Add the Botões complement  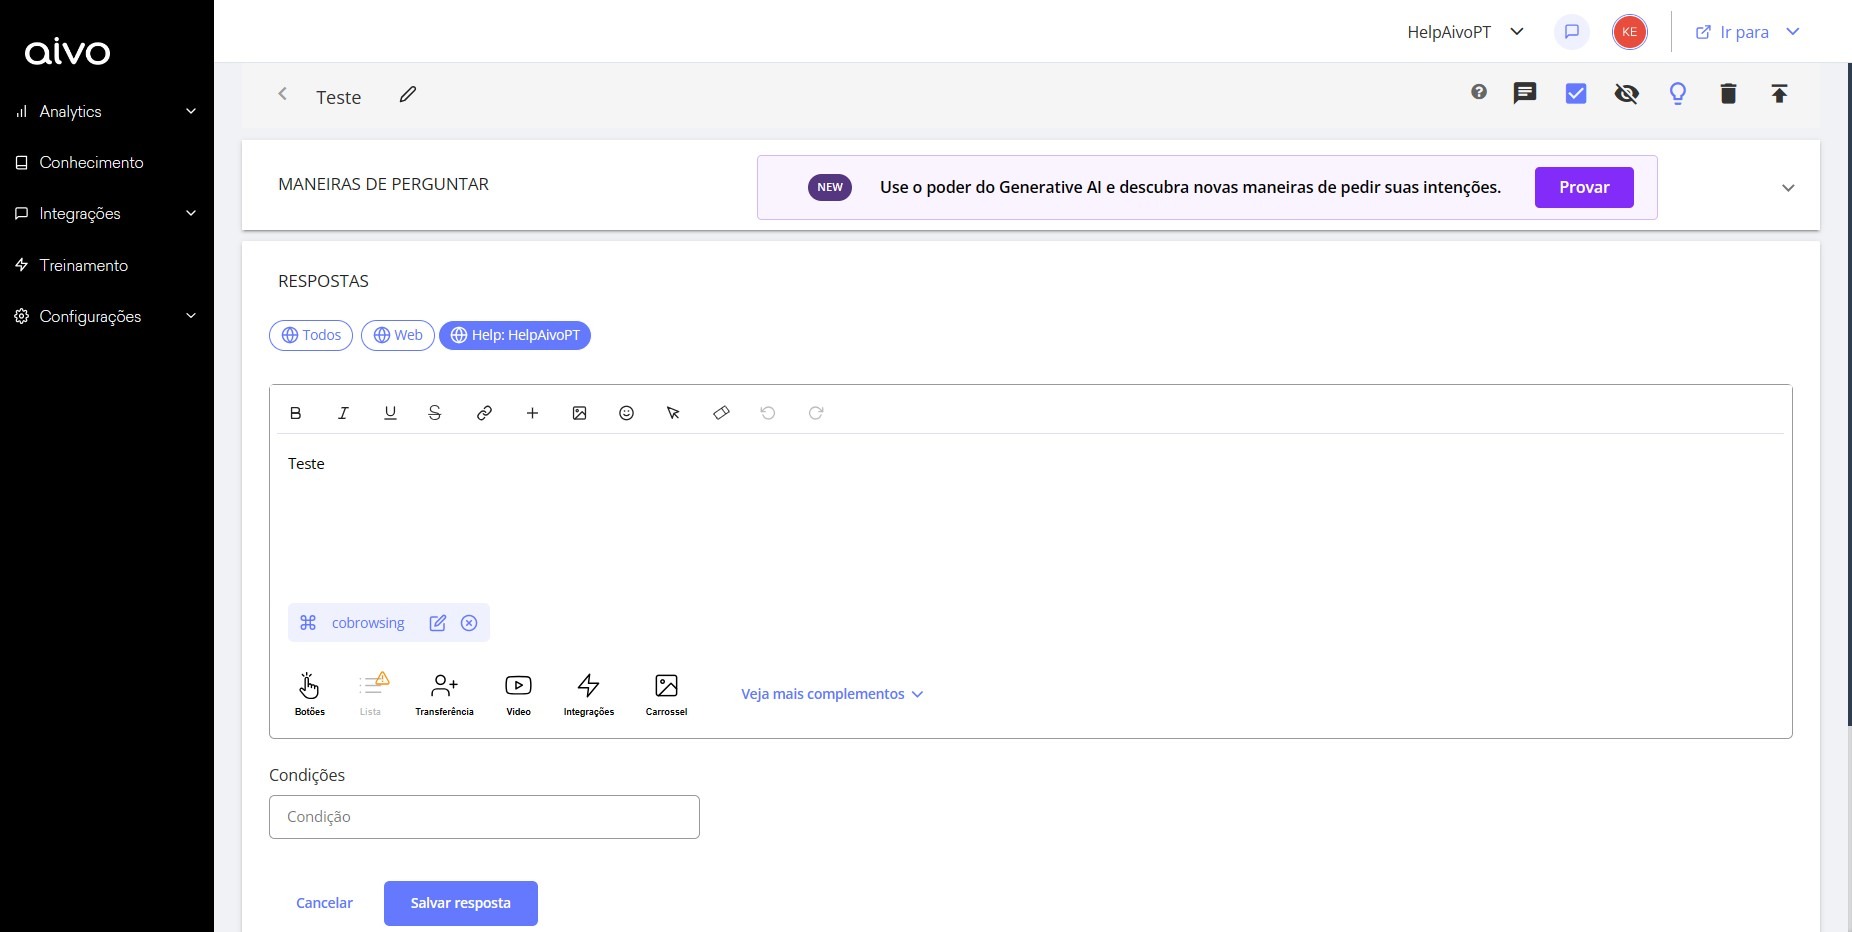click(x=309, y=693)
